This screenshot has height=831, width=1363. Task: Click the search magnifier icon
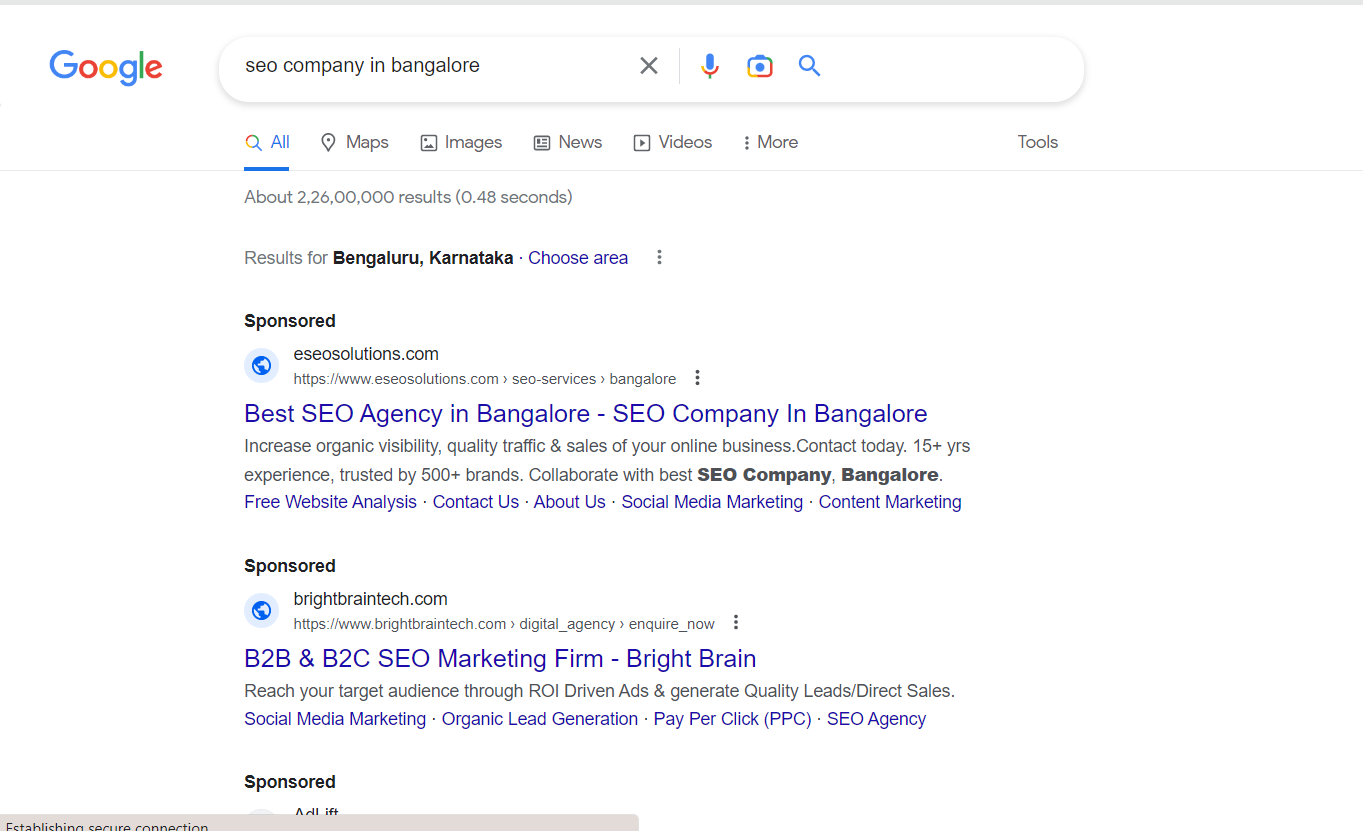(x=809, y=65)
